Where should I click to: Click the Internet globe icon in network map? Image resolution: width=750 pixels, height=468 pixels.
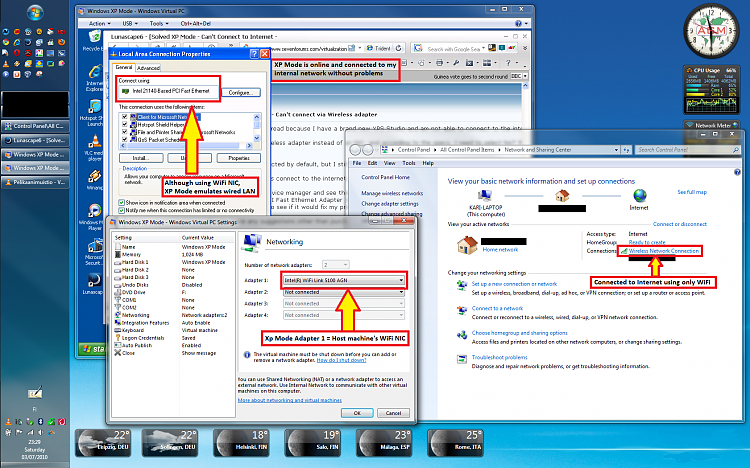640,196
